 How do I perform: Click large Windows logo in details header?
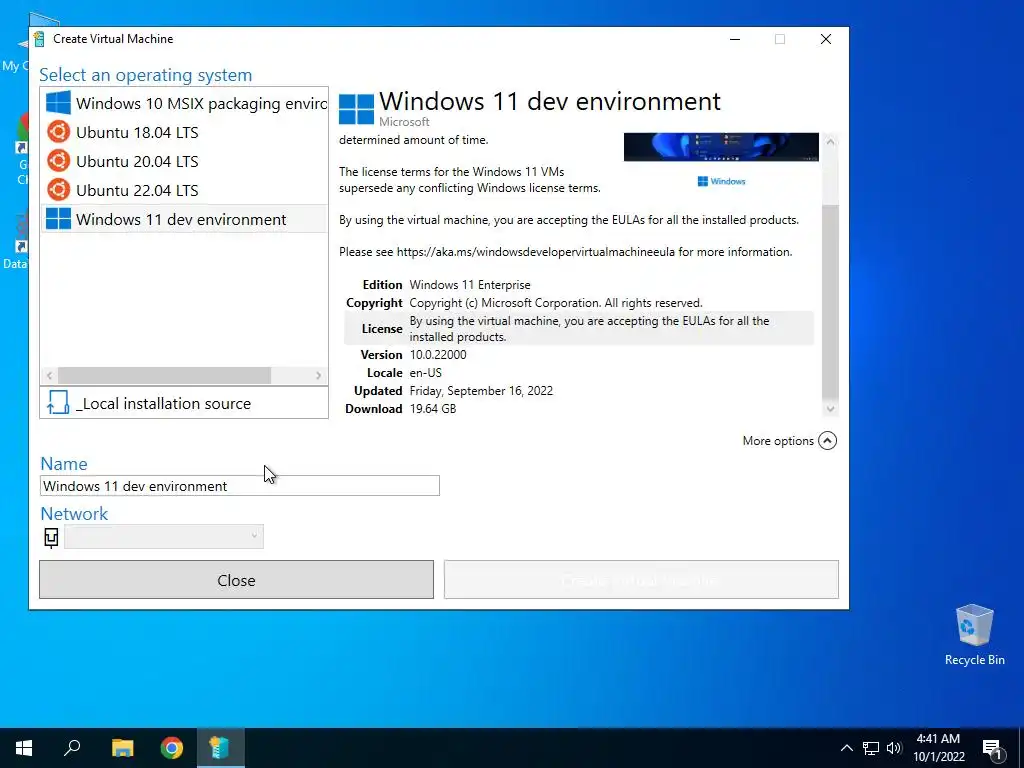tap(357, 108)
